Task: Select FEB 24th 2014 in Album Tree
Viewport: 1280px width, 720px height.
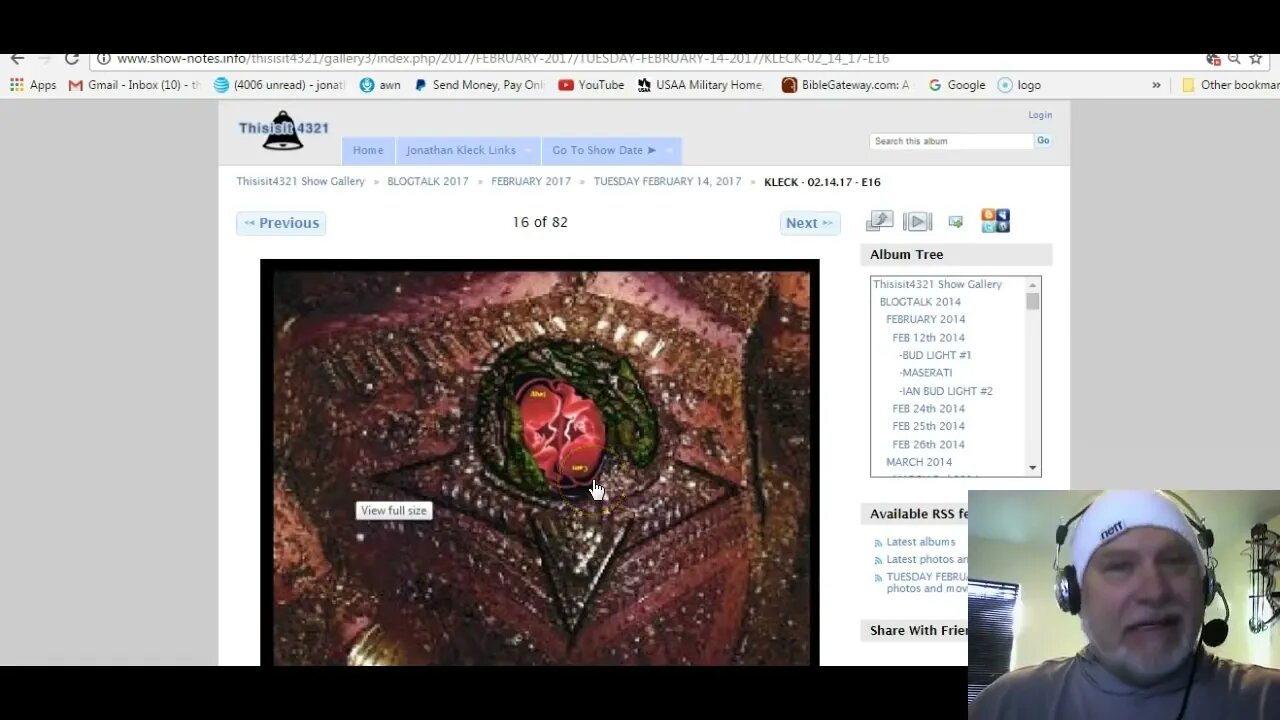Action: pyautogui.click(x=929, y=409)
